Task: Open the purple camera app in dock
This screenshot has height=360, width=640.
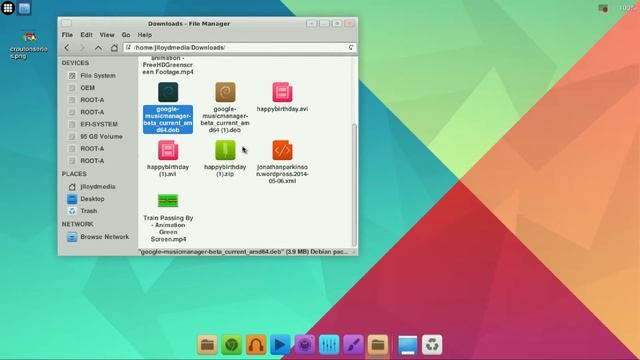Action: 304,345
